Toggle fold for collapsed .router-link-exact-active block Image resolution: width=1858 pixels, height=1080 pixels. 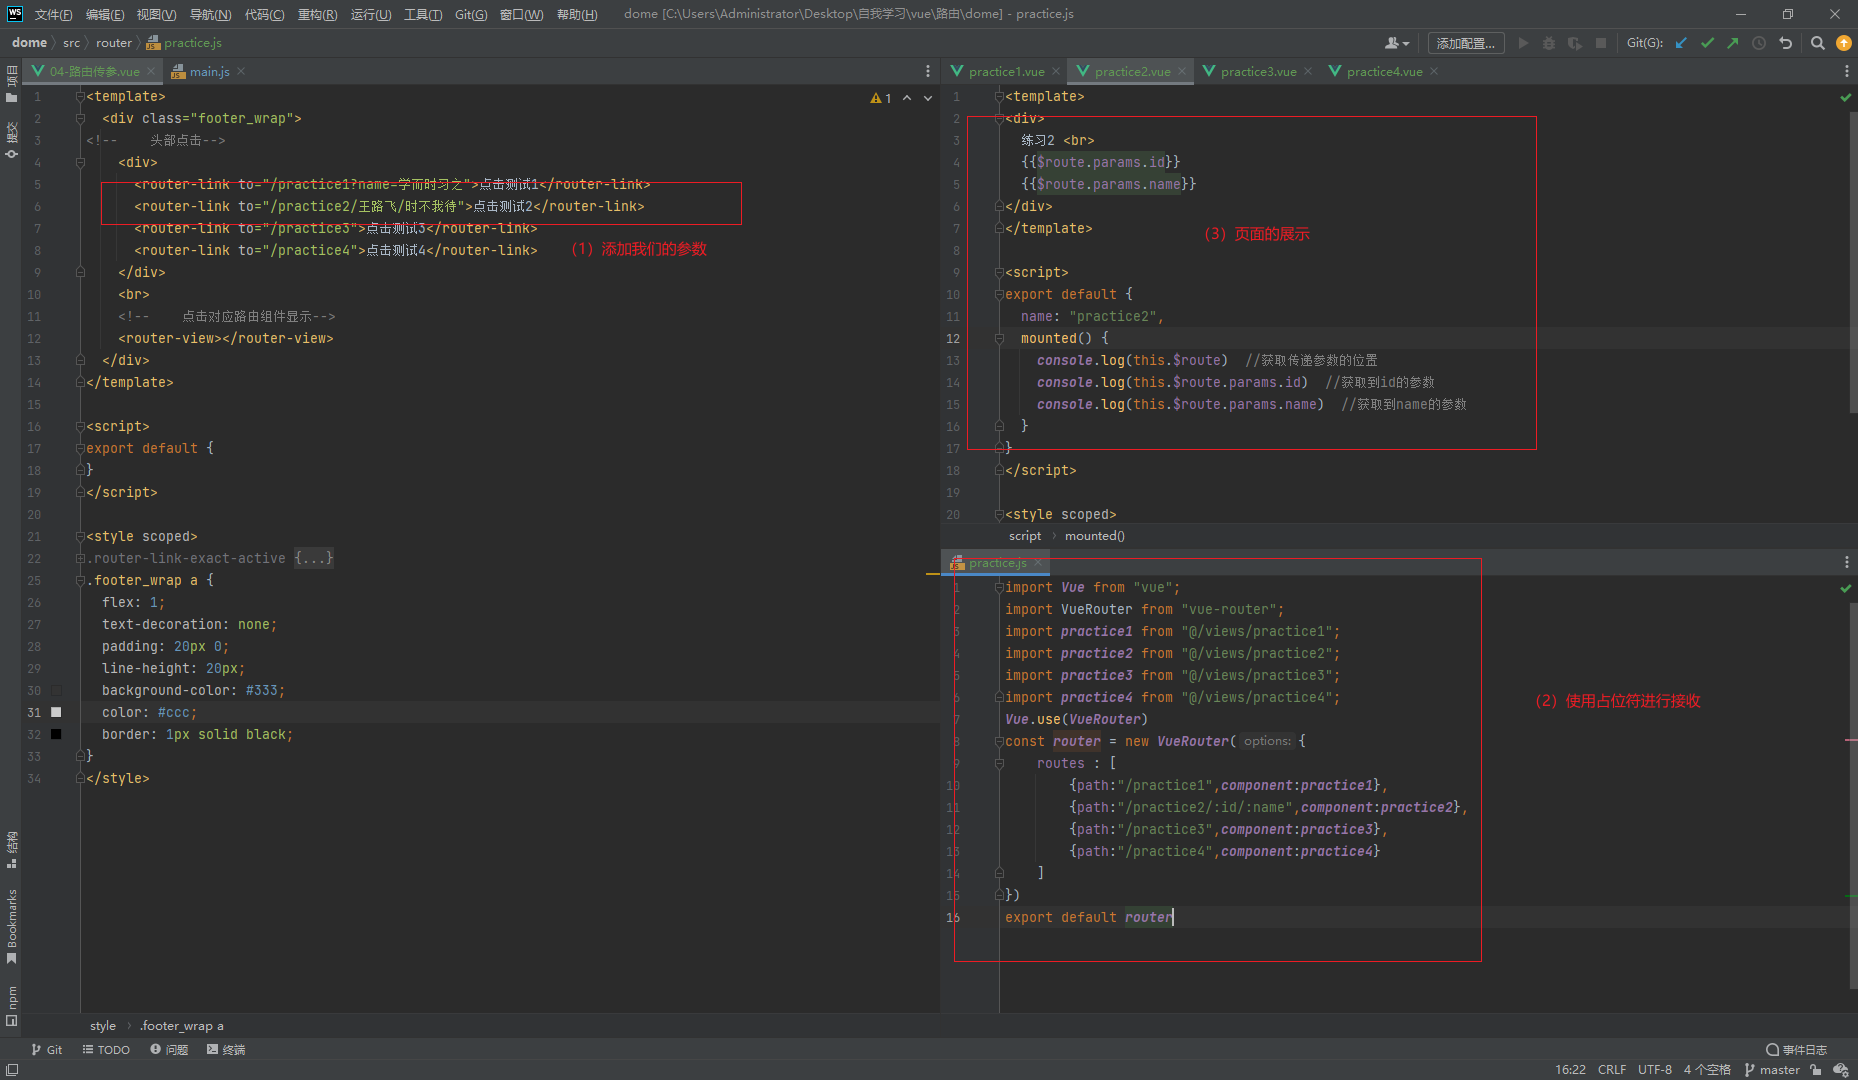[x=80, y=559]
